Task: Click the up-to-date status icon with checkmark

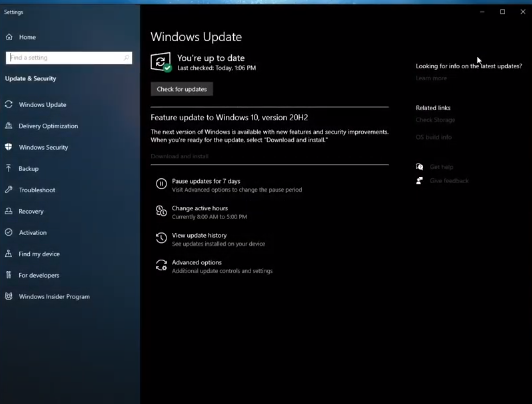Action: 161,62
